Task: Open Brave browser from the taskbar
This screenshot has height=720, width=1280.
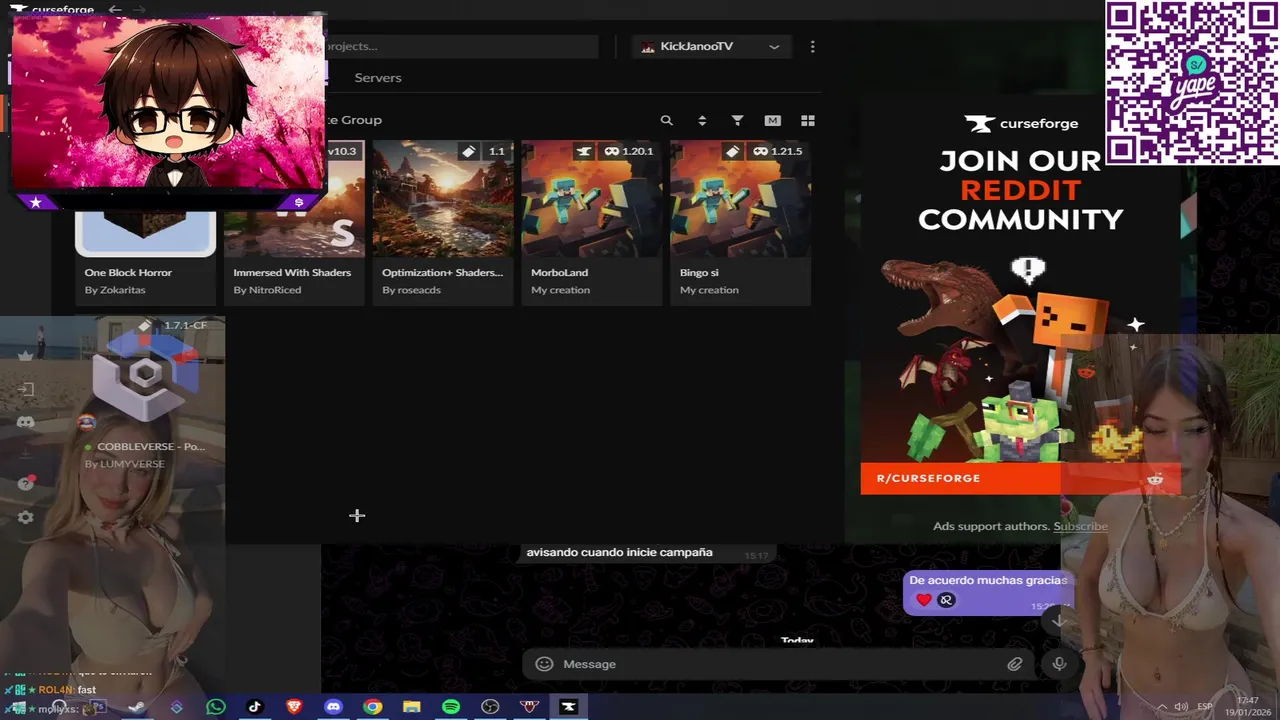Action: point(294,707)
